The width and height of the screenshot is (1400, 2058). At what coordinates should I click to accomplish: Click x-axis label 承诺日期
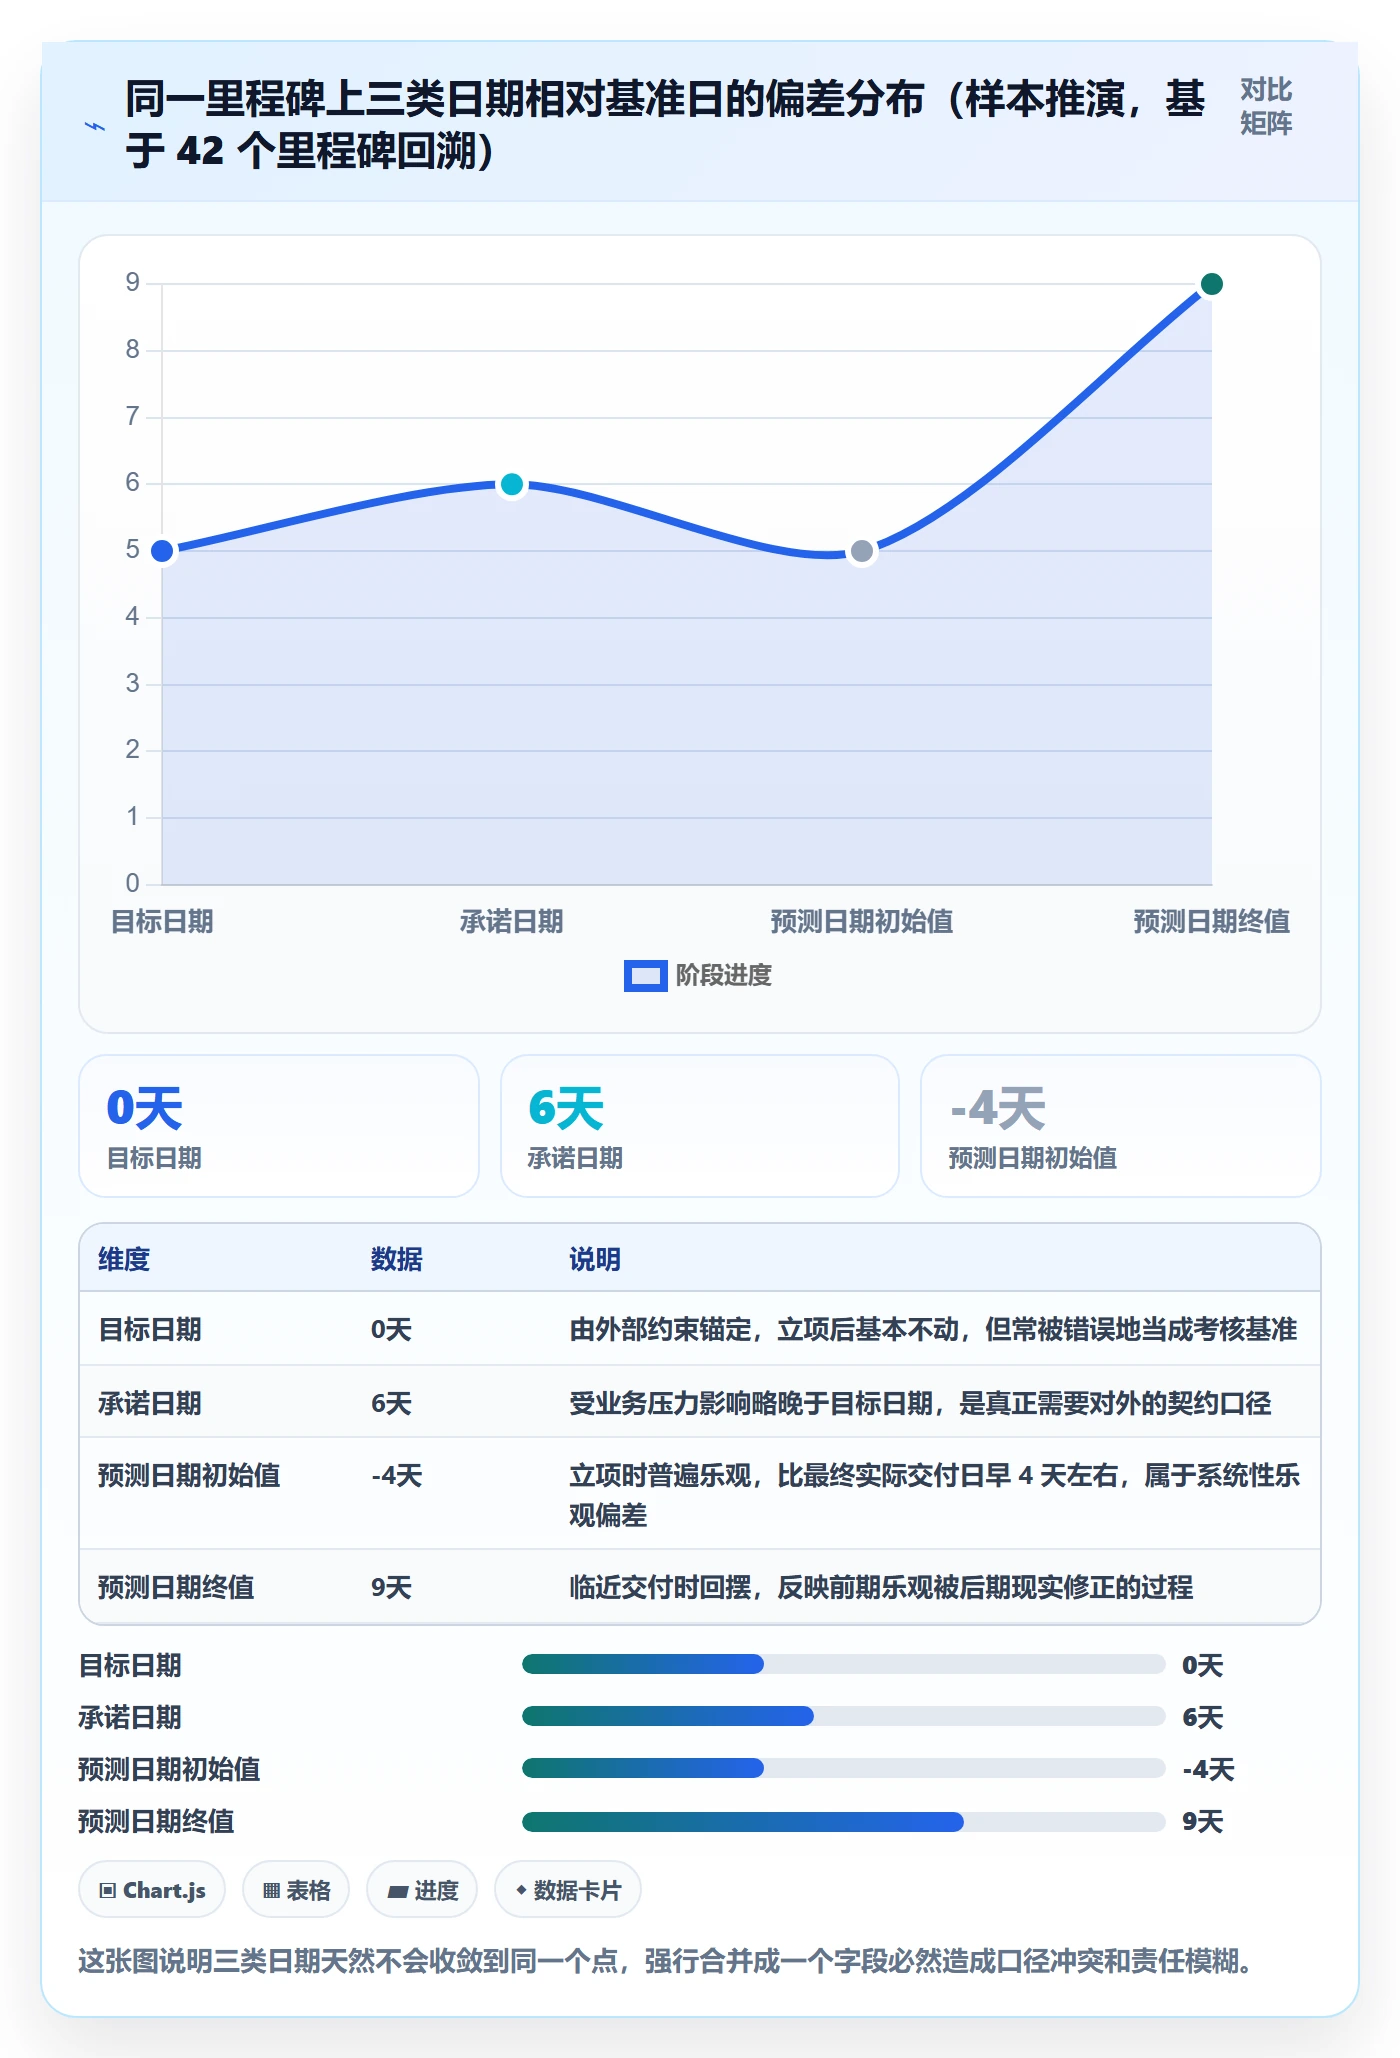(x=512, y=921)
